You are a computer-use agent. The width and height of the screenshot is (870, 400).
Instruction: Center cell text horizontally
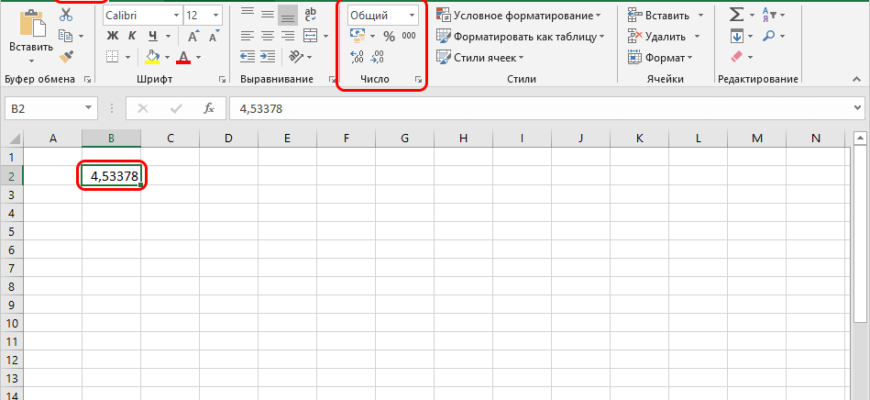(x=267, y=36)
